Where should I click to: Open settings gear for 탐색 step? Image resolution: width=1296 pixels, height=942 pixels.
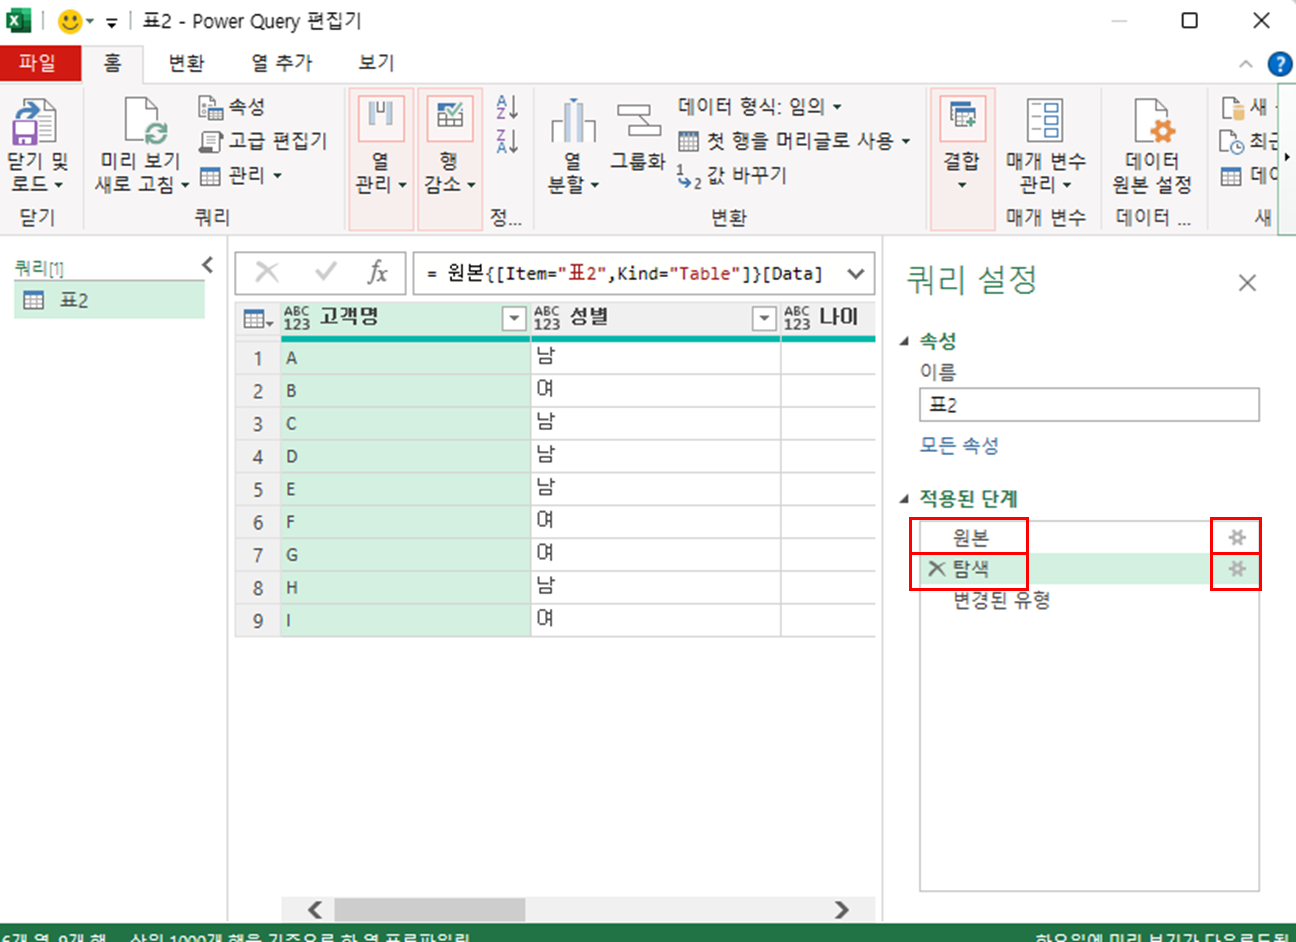pyautogui.click(x=1237, y=569)
